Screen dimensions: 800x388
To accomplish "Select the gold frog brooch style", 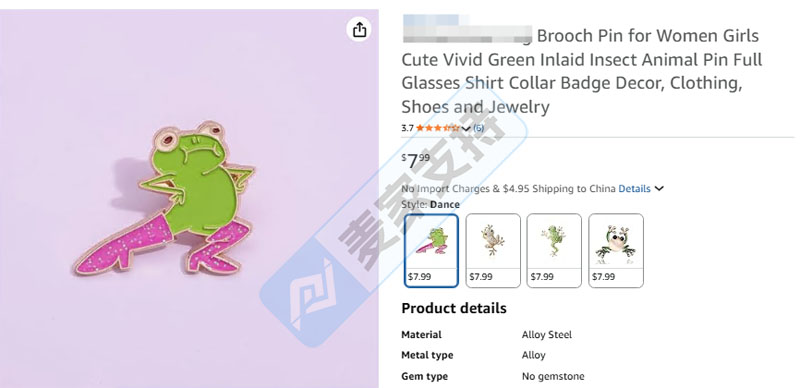I will (493, 251).
